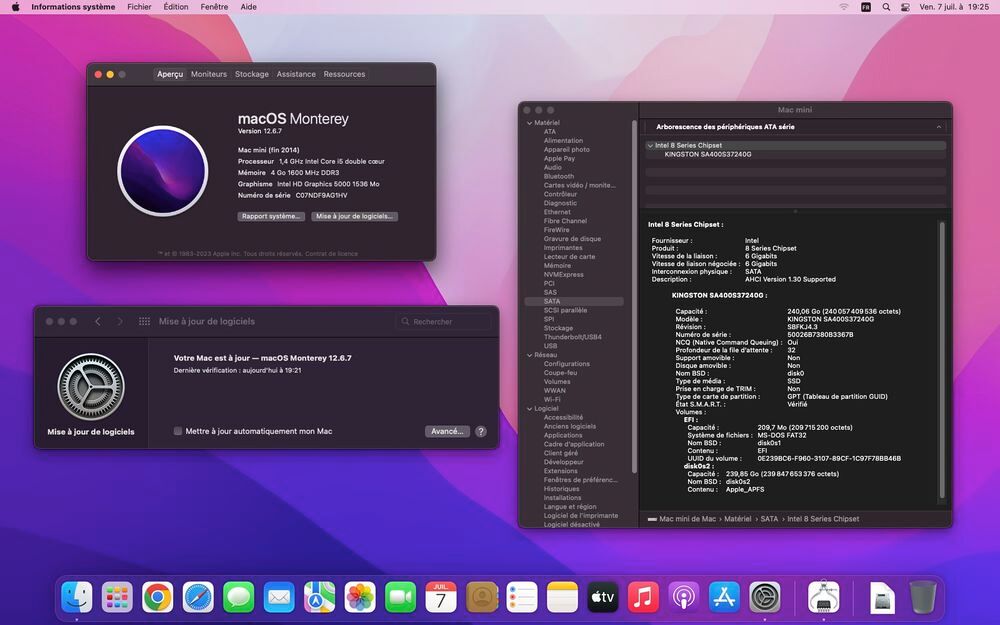This screenshot has height=625, width=1000.
Task: Click the date and time in menu bar
Action: tap(954, 7)
